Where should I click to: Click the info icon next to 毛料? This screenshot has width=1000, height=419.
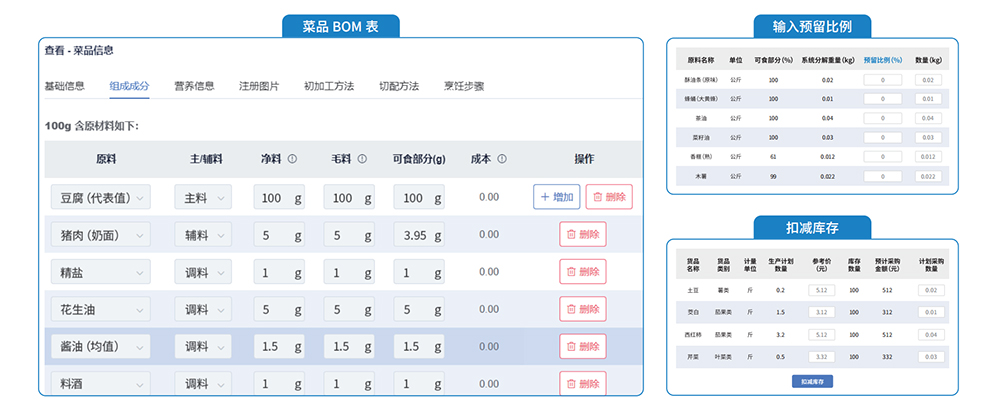(362, 158)
